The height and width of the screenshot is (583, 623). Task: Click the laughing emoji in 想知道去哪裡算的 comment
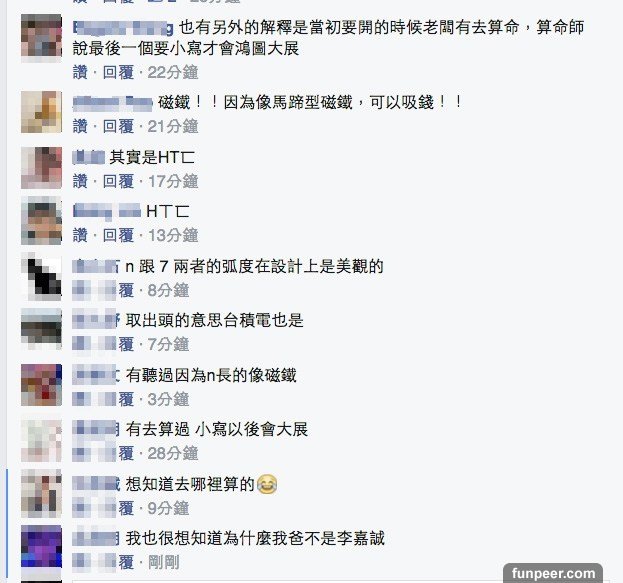click(x=267, y=484)
